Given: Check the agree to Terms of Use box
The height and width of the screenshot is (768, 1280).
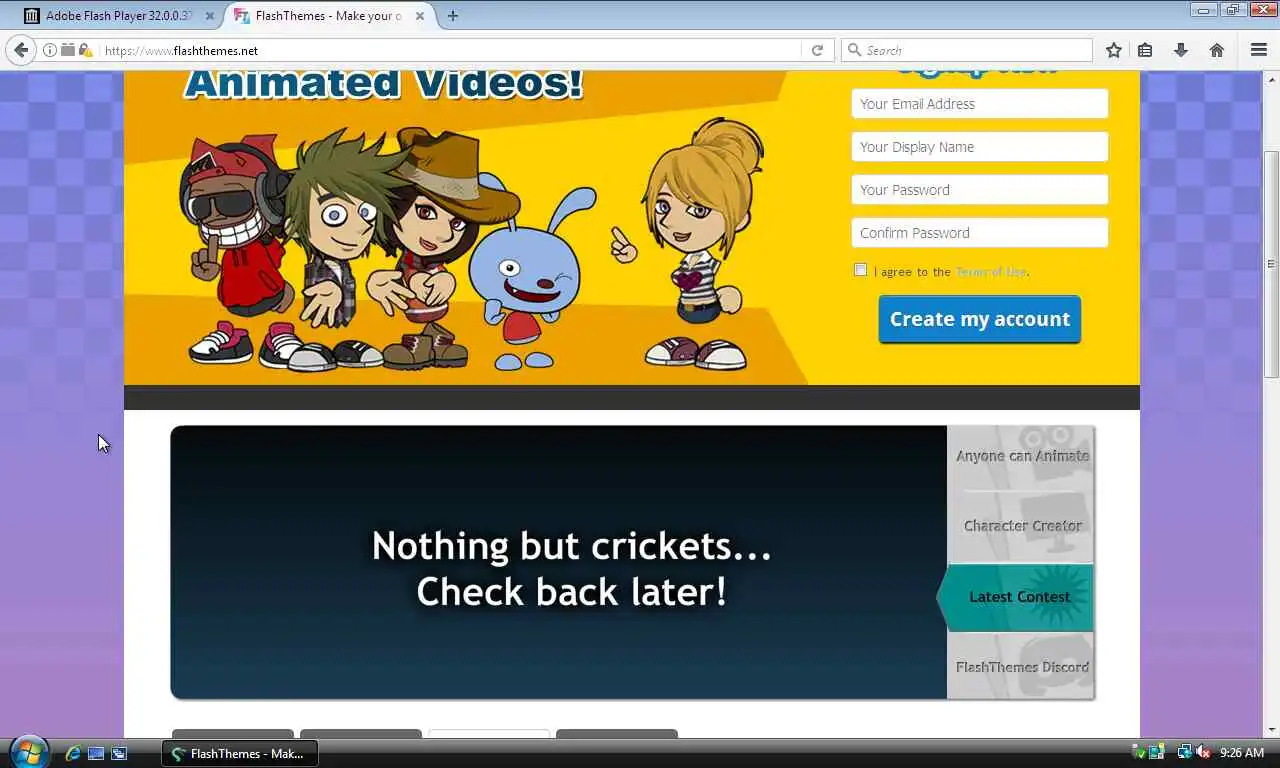Looking at the screenshot, I should [x=861, y=270].
